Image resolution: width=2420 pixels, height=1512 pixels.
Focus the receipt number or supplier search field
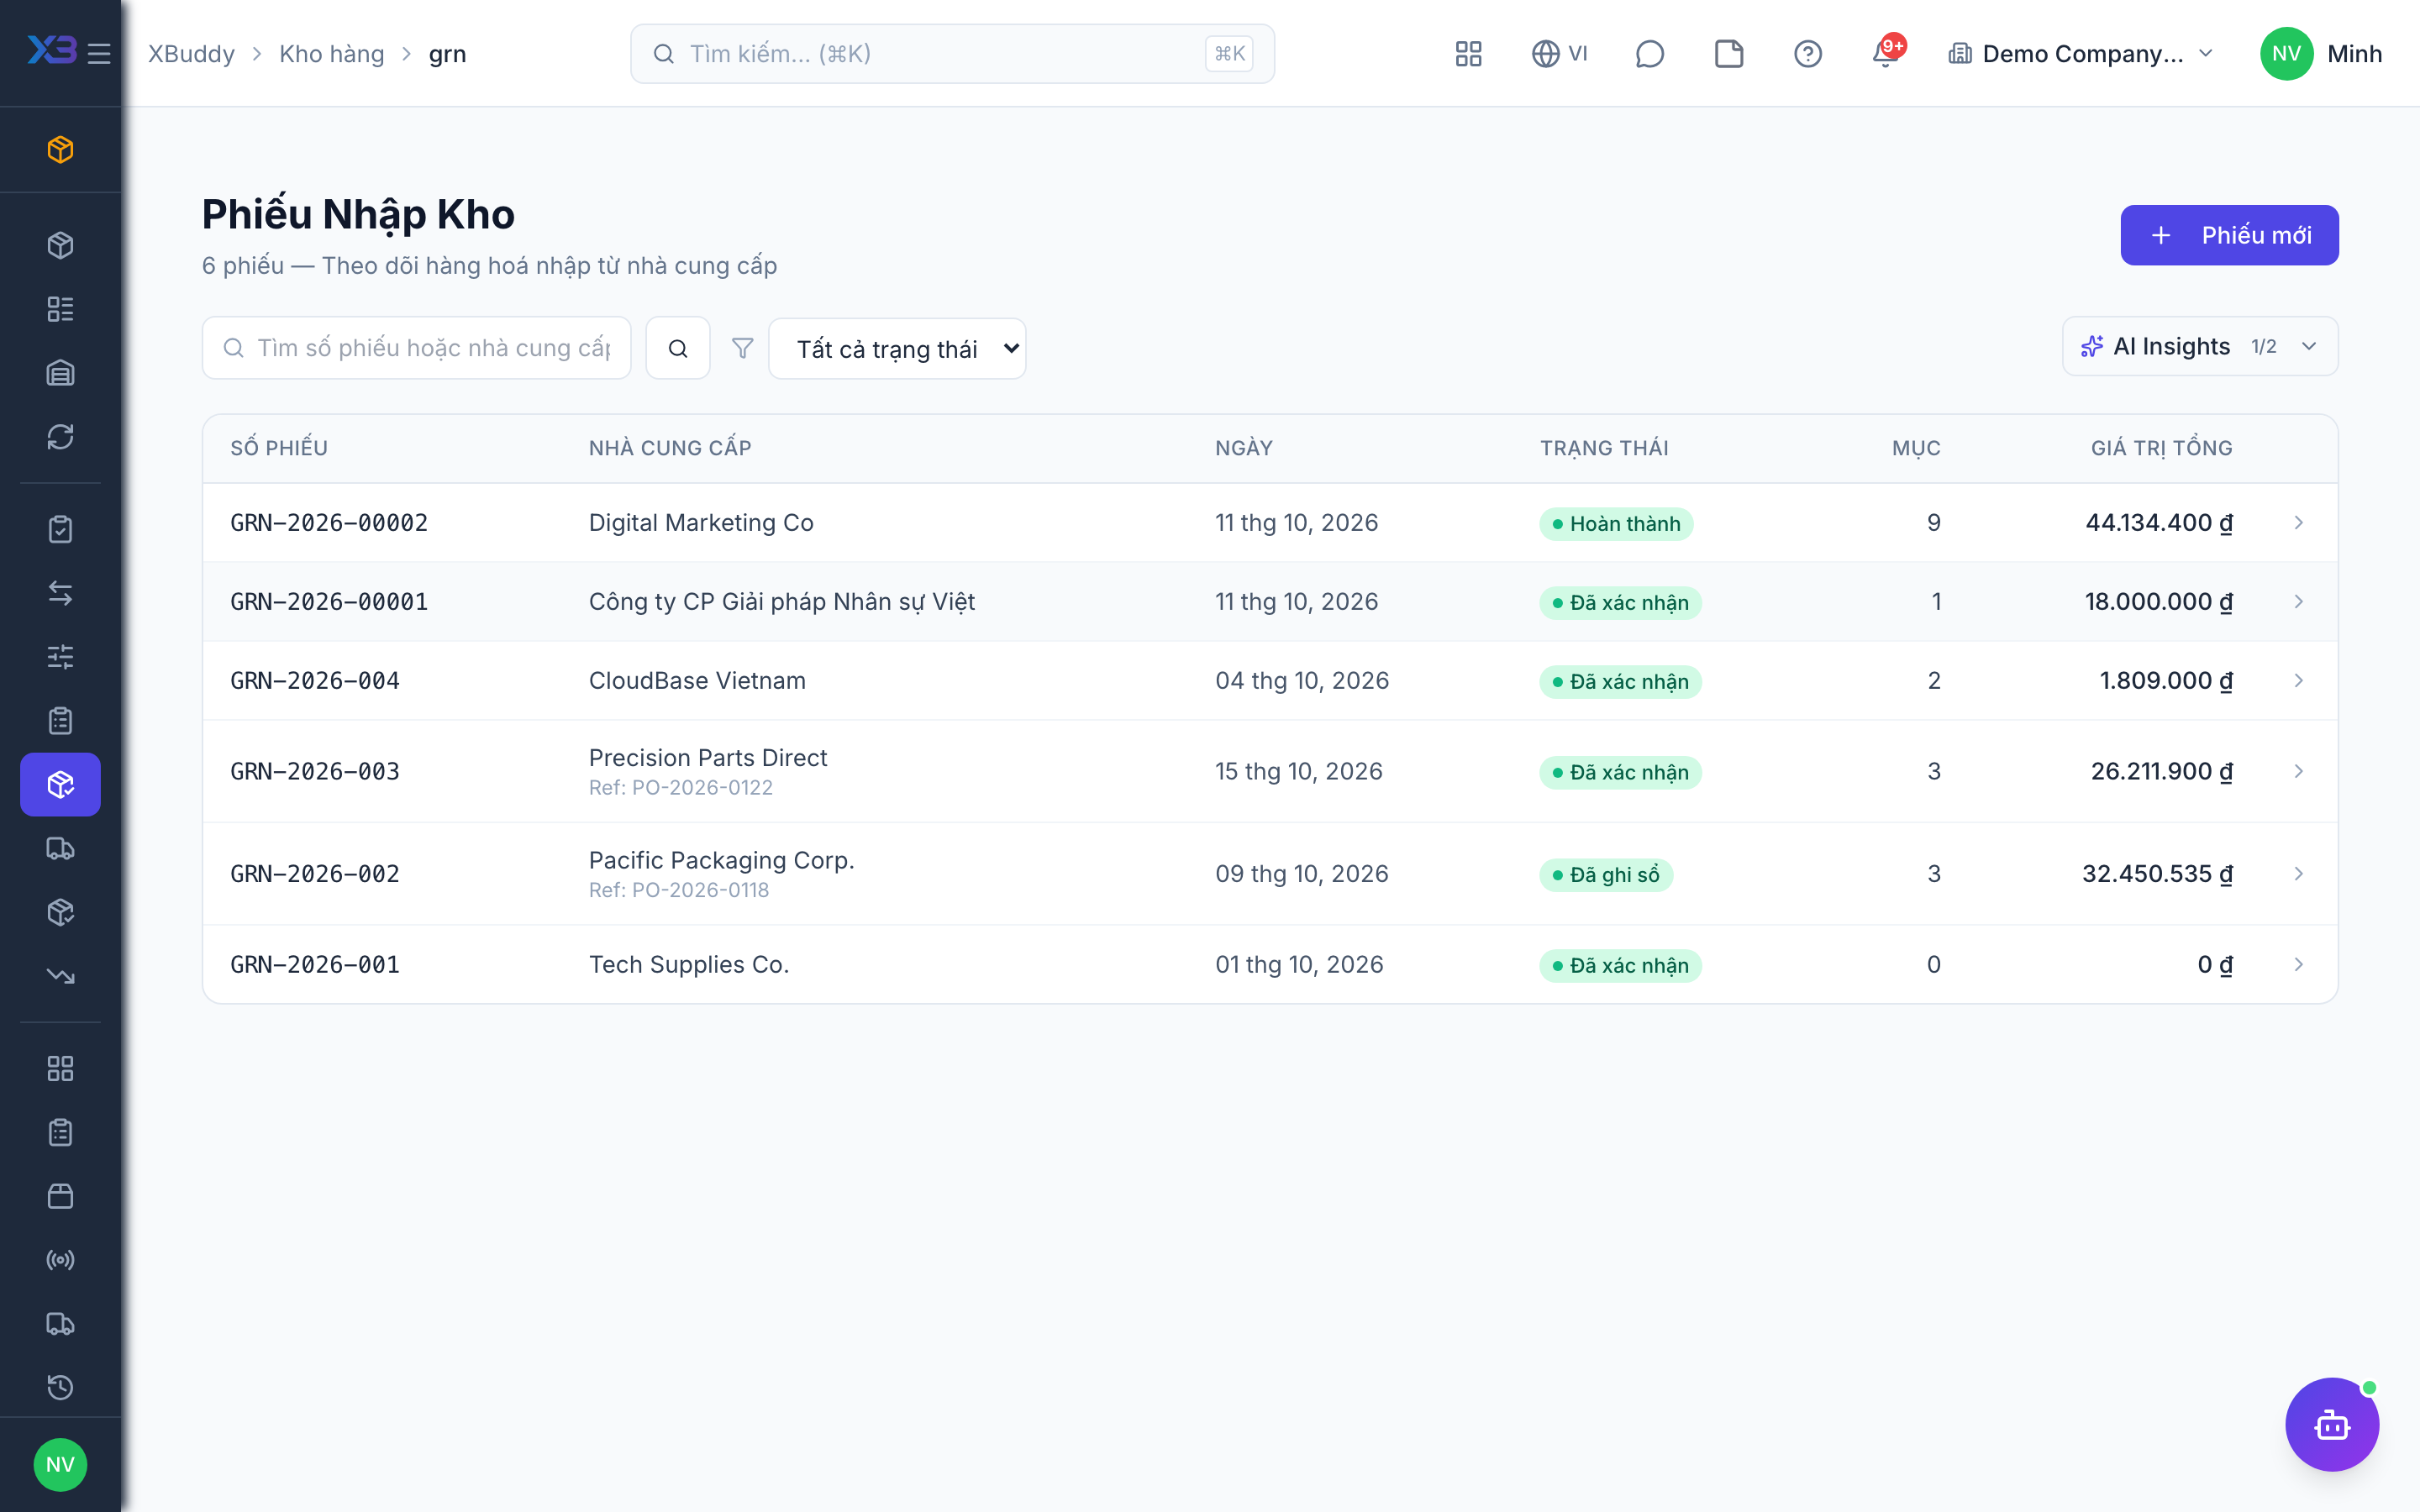[416, 348]
